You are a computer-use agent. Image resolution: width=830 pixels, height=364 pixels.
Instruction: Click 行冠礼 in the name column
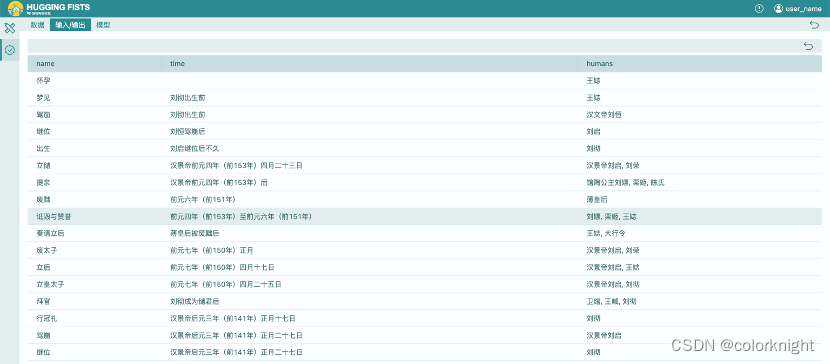[x=47, y=318]
